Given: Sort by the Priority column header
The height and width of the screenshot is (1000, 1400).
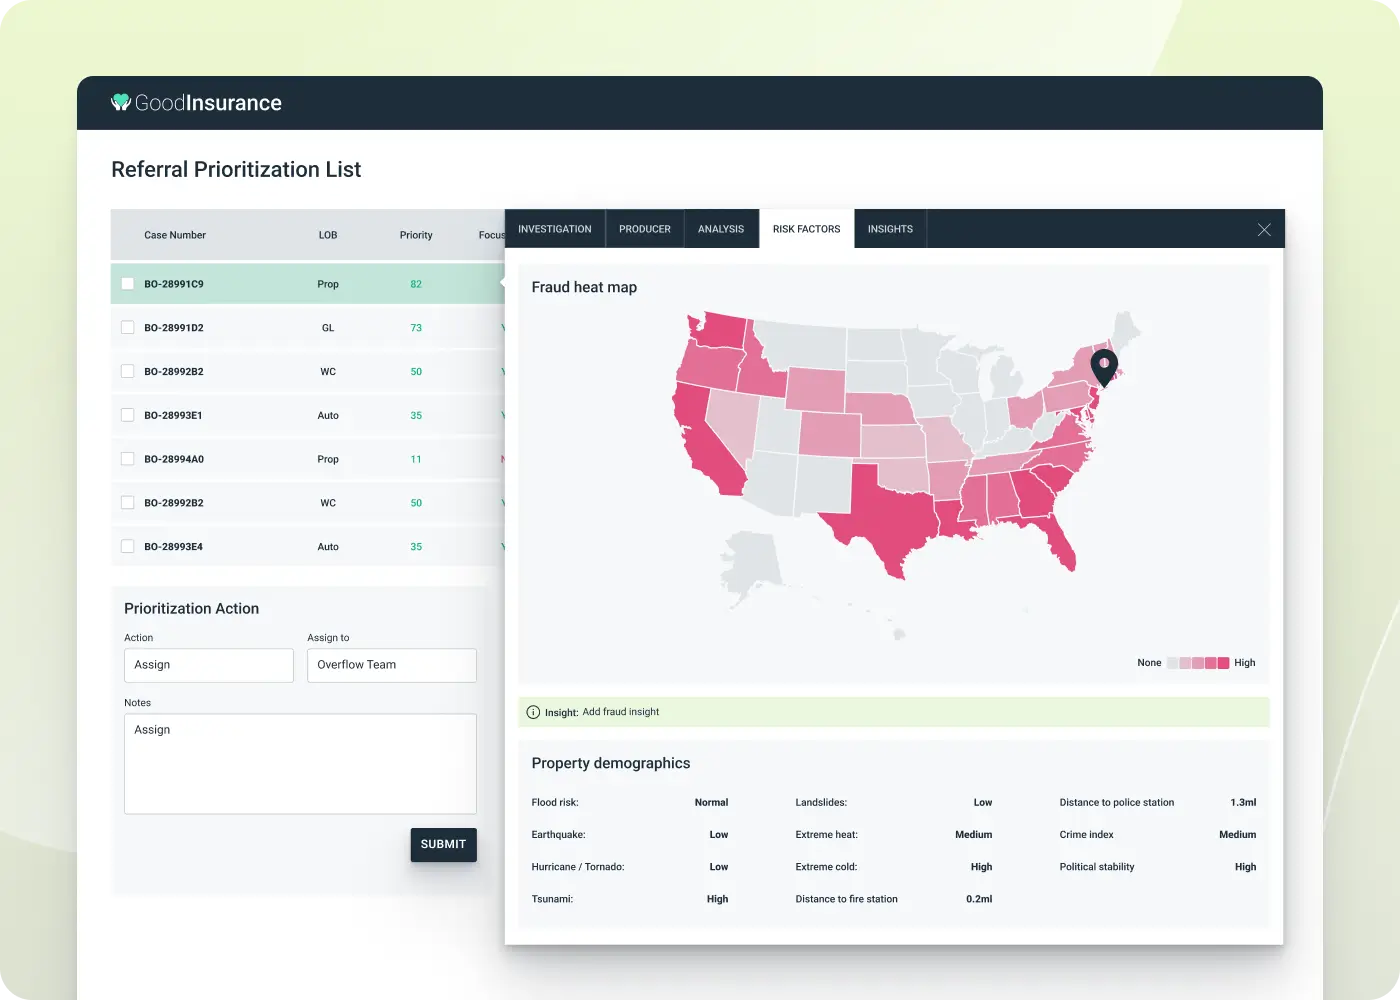Looking at the screenshot, I should (x=416, y=235).
